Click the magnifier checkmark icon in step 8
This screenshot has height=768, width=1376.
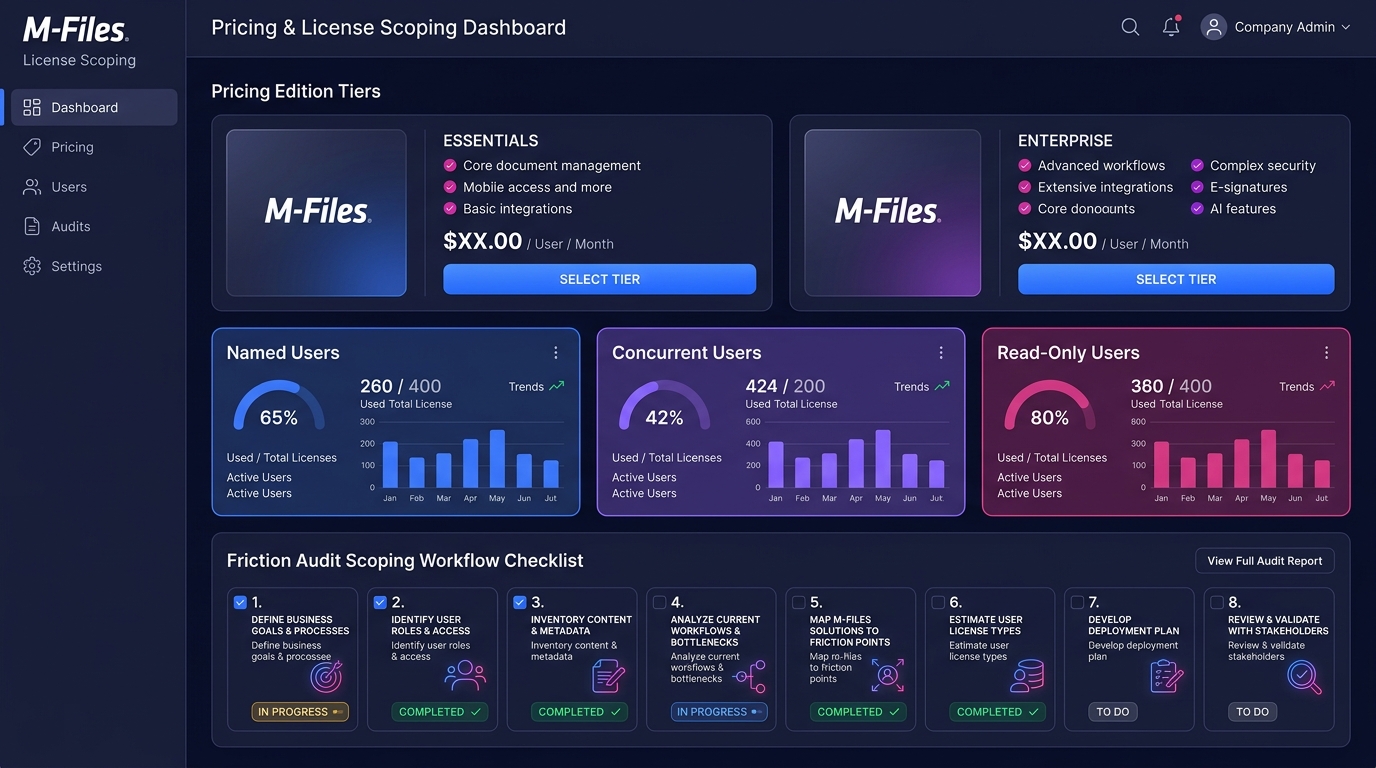click(x=1304, y=677)
